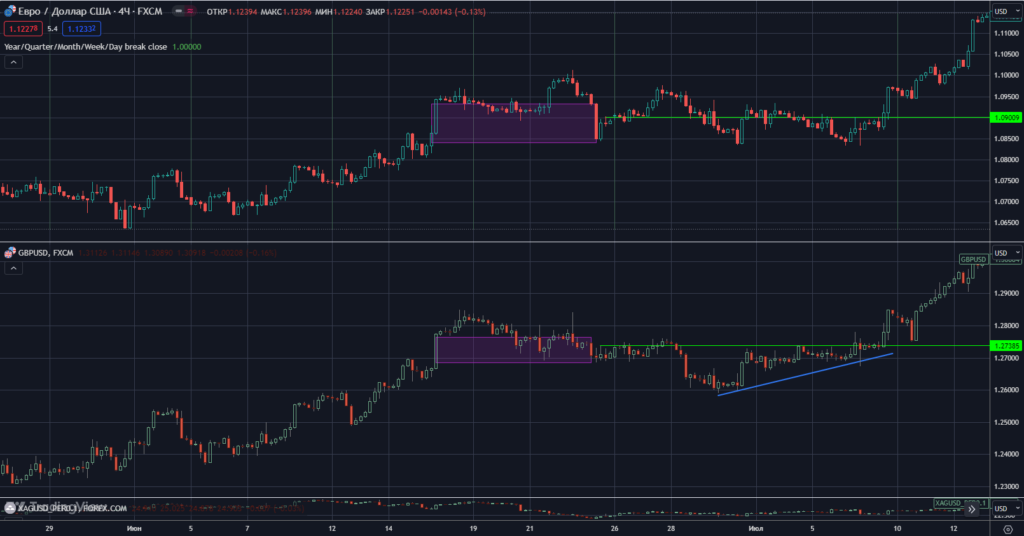Click the blue buy price 1.1233 button
The image size is (1024, 536).
coord(84,29)
